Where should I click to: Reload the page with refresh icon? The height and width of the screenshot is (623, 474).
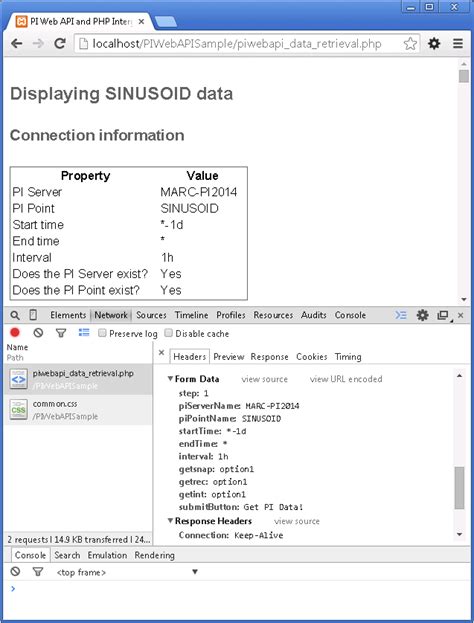pos(60,43)
